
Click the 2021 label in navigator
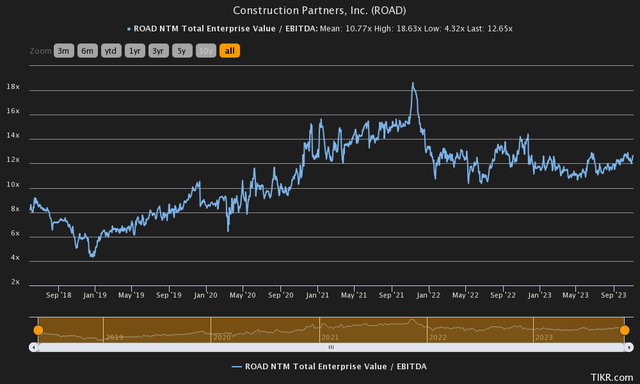(330, 337)
